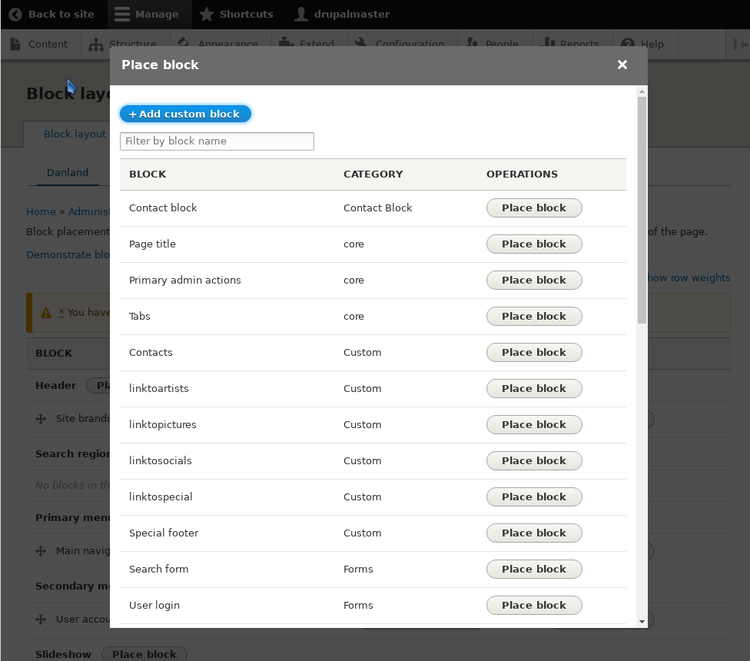Viewport: 750px width, 661px height.
Task: Click dialog scrollbar down arrow
Action: [x=642, y=621]
